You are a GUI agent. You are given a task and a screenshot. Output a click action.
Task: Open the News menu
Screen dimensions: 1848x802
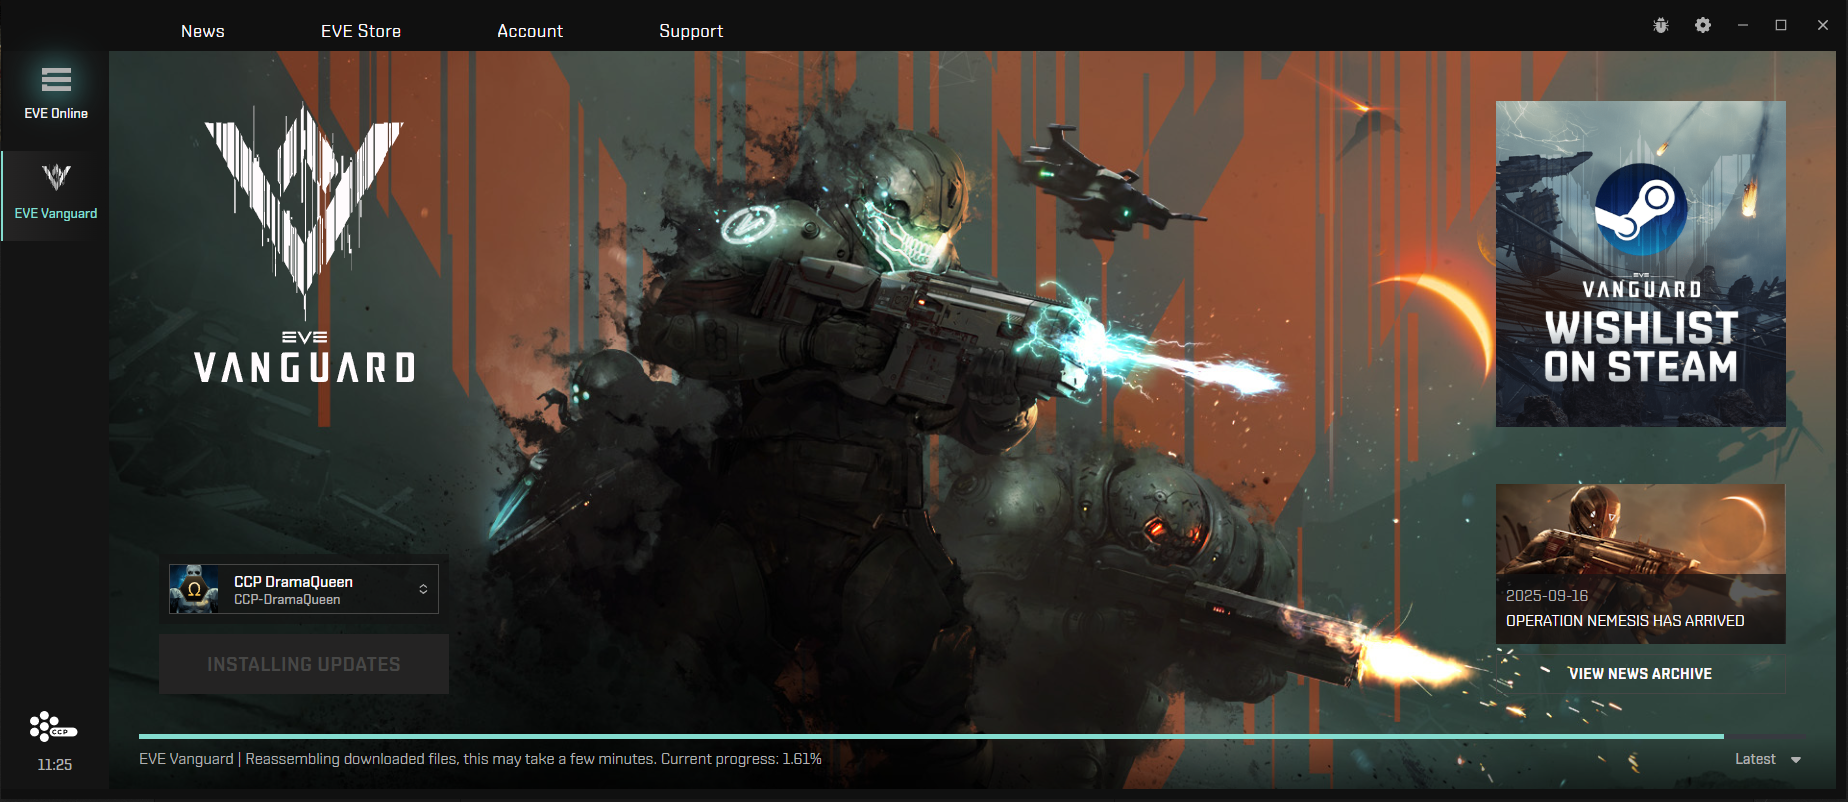click(x=203, y=31)
